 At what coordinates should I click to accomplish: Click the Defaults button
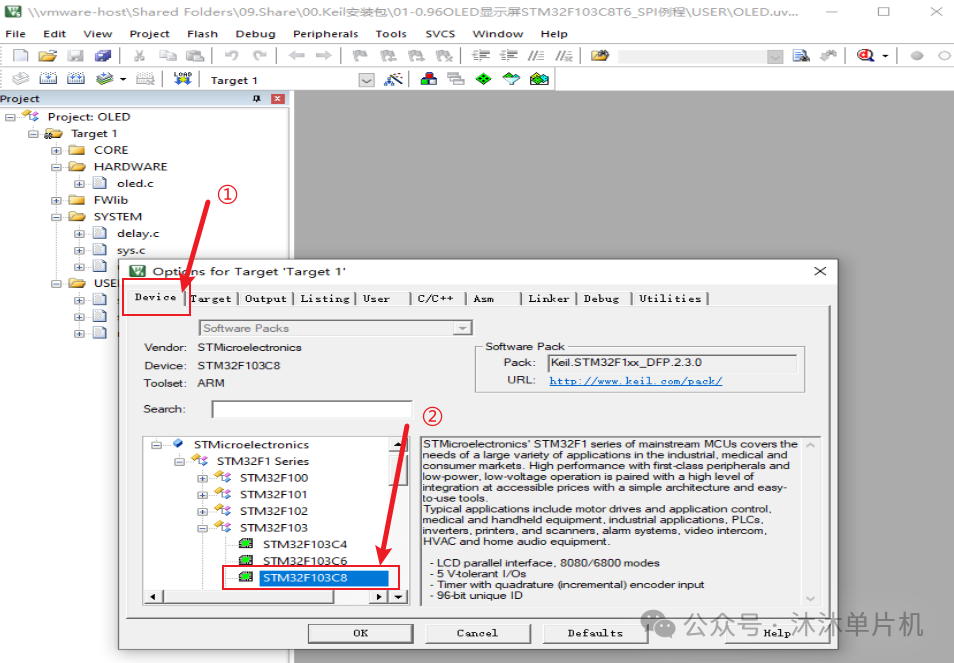595,633
